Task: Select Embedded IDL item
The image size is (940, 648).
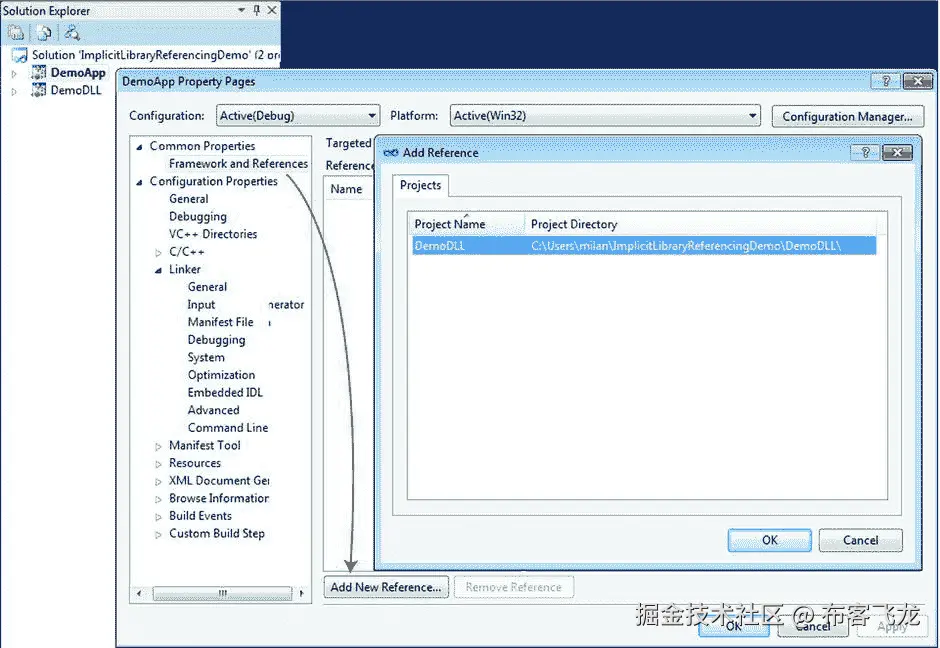Action: (x=225, y=393)
